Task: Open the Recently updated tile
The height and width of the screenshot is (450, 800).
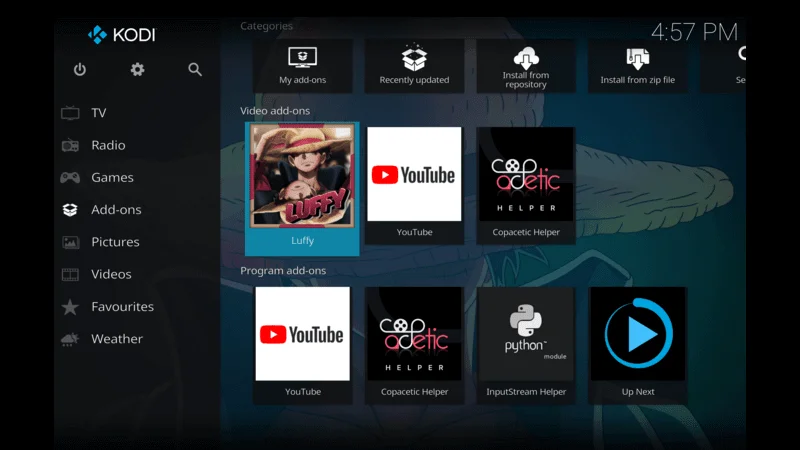Action: pyautogui.click(x=414, y=65)
